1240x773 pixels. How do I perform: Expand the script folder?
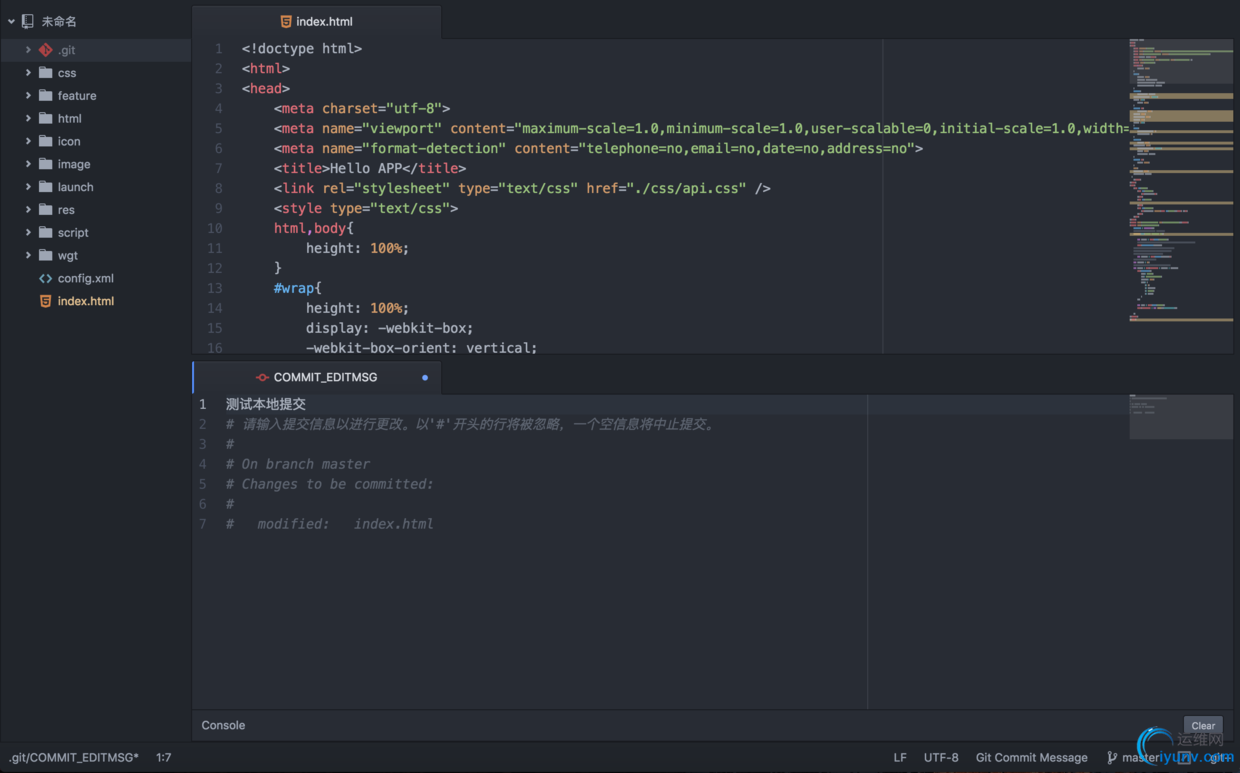pos(28,233)
